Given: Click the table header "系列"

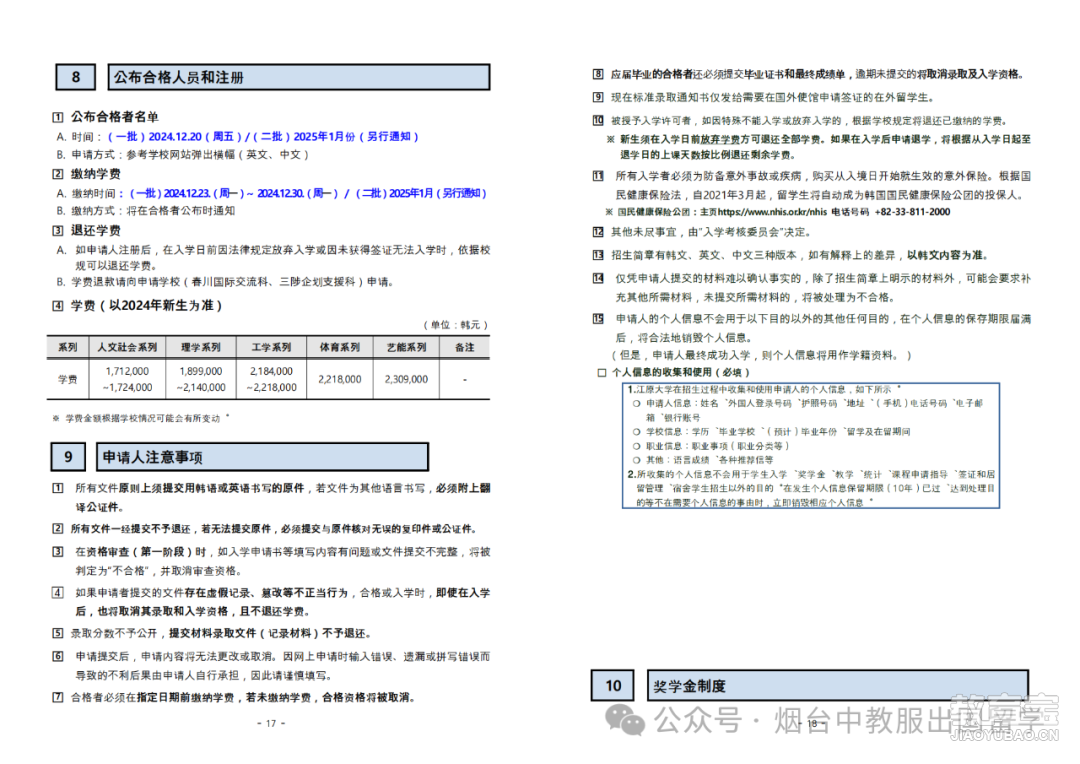Looking at the screenshot, I should click(x=68, y=347).
